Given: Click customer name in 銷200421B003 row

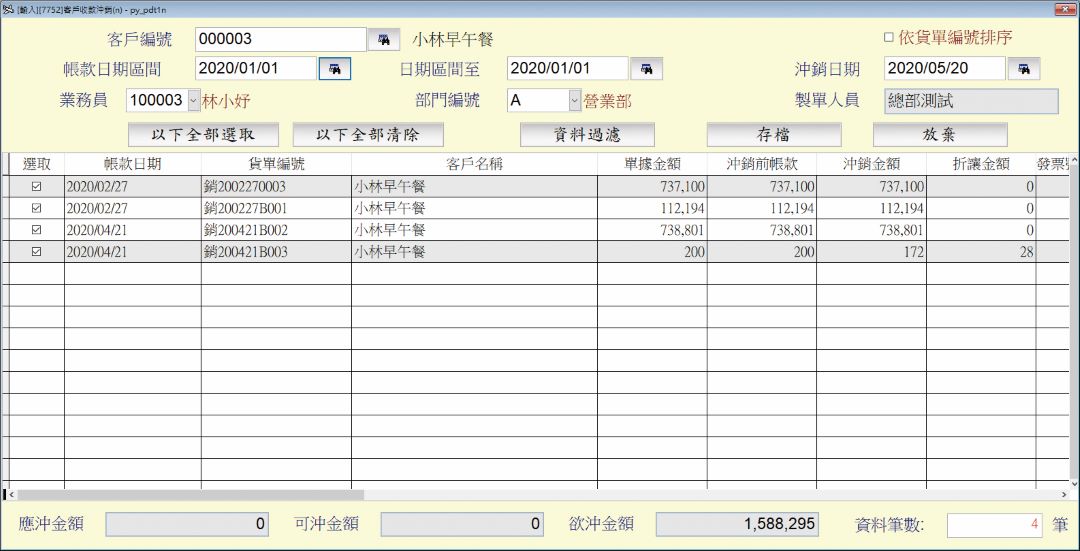Looking at the screenshot, I should pyautogui.click(x=475, y=252).
